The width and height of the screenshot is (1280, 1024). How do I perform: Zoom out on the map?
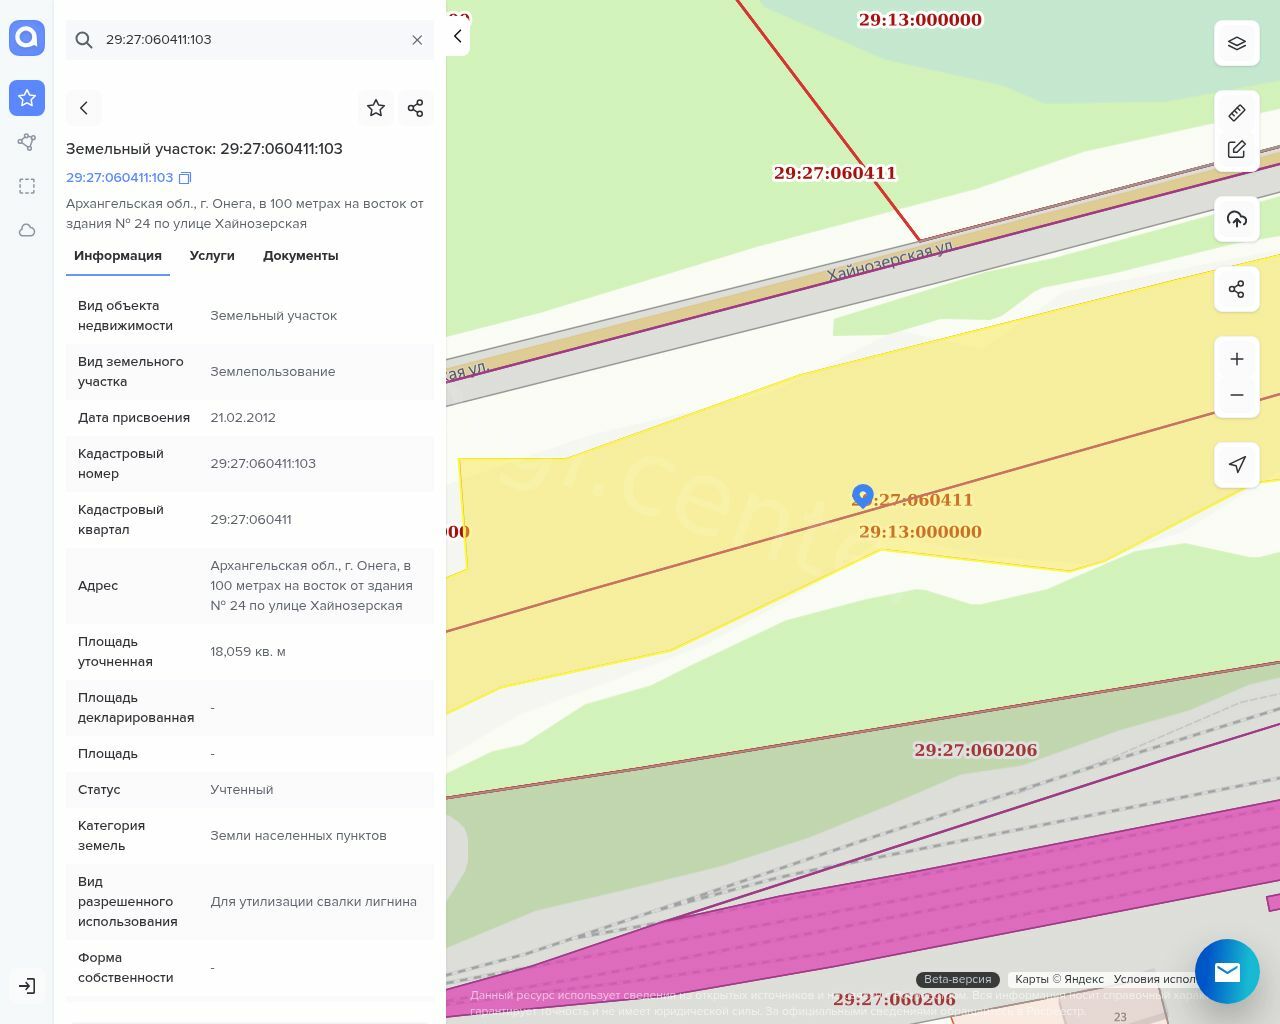[x=1236, y=395]
